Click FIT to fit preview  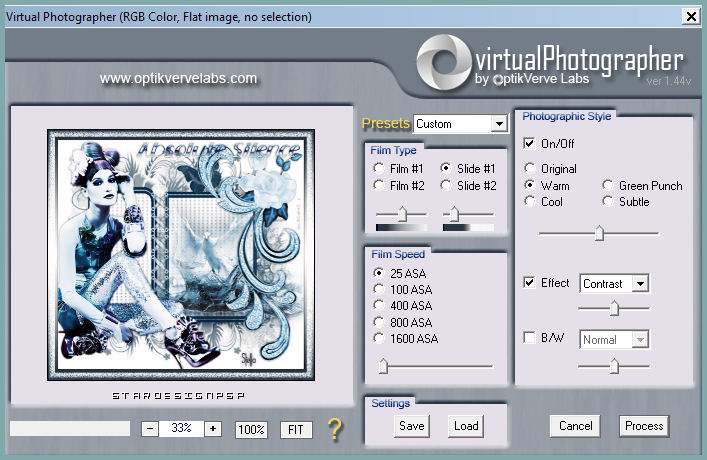coord(296,429)
